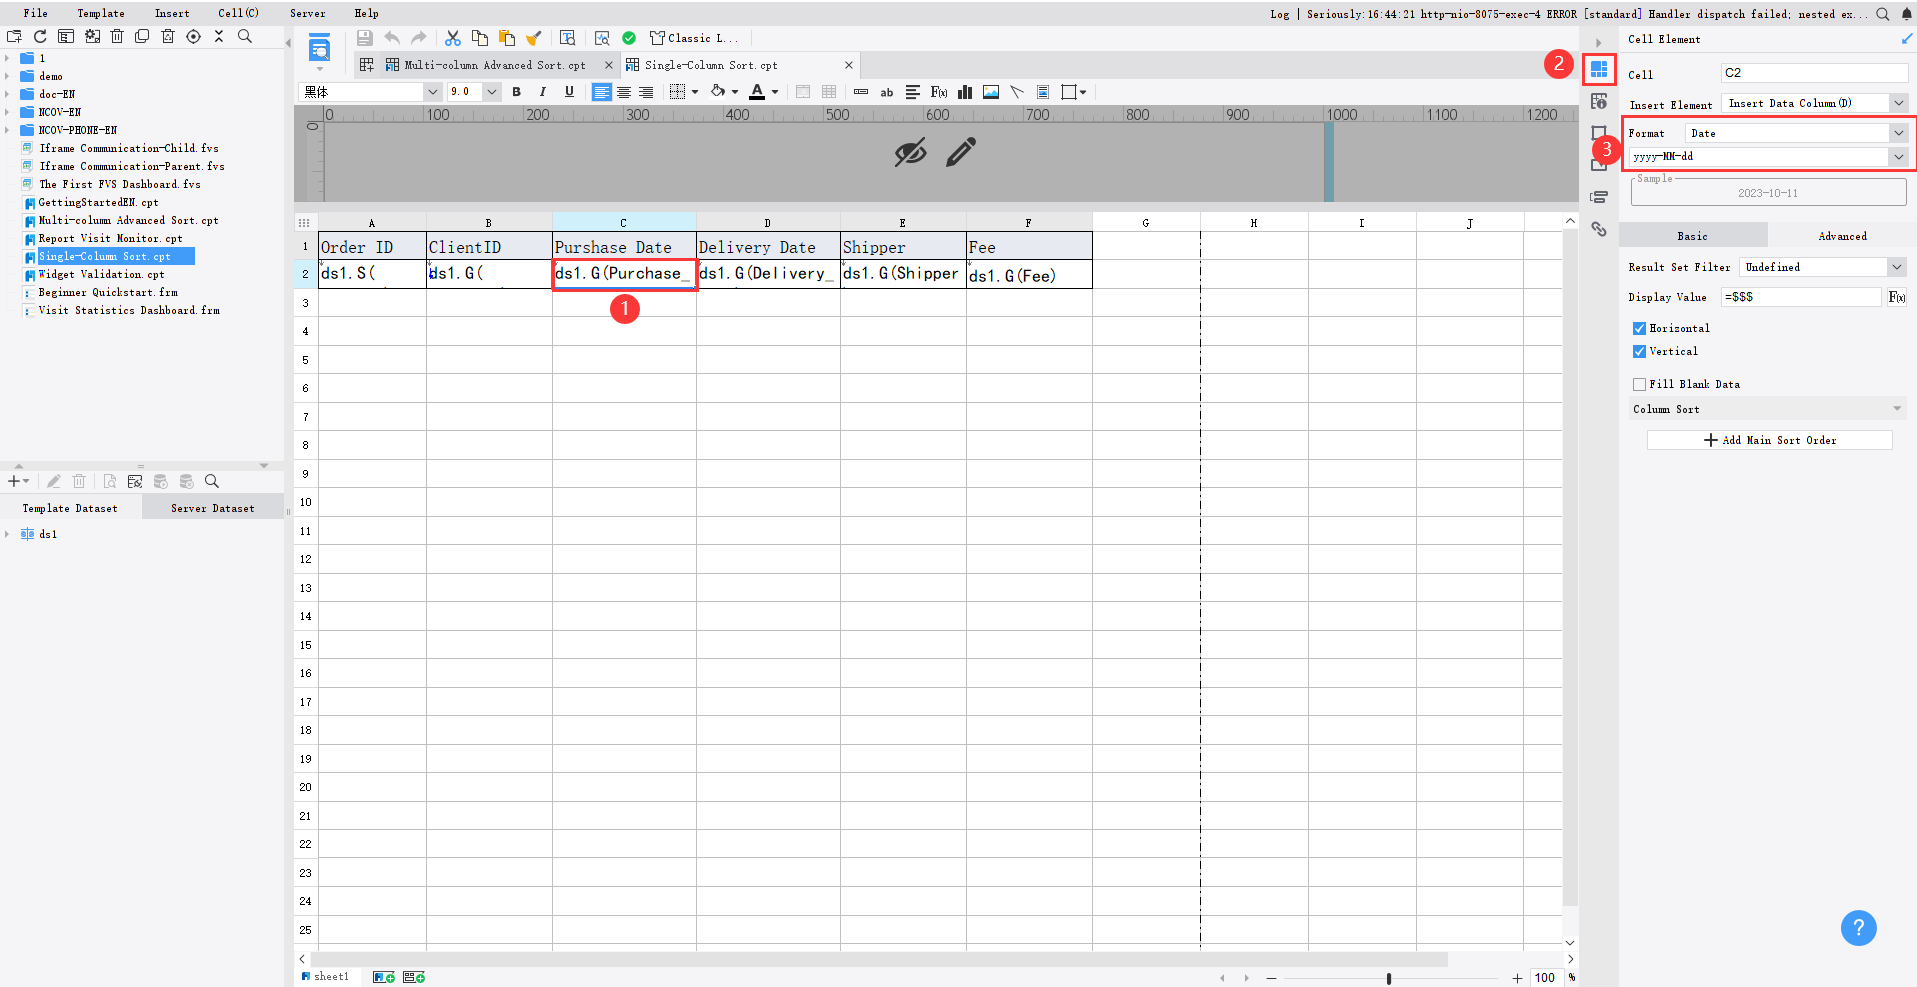Screen dimensions: 1917x987
Task: Edit the dataset with the pencil icon
Action: (55, 482)
